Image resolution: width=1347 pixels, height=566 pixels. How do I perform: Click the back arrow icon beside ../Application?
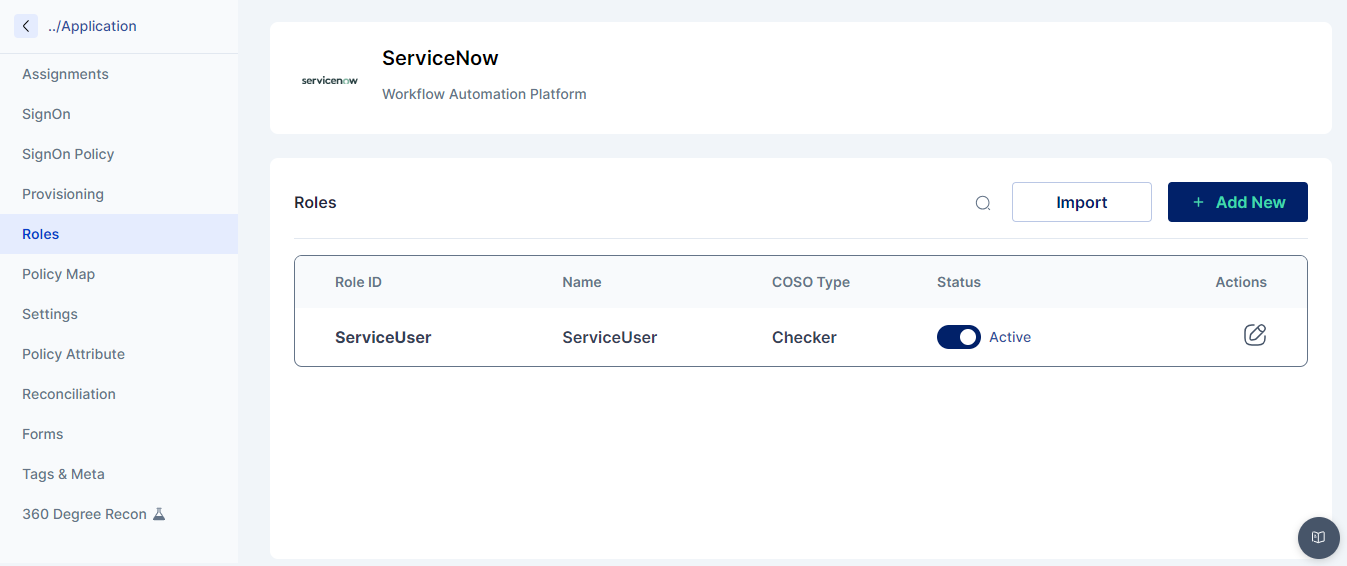26,26
